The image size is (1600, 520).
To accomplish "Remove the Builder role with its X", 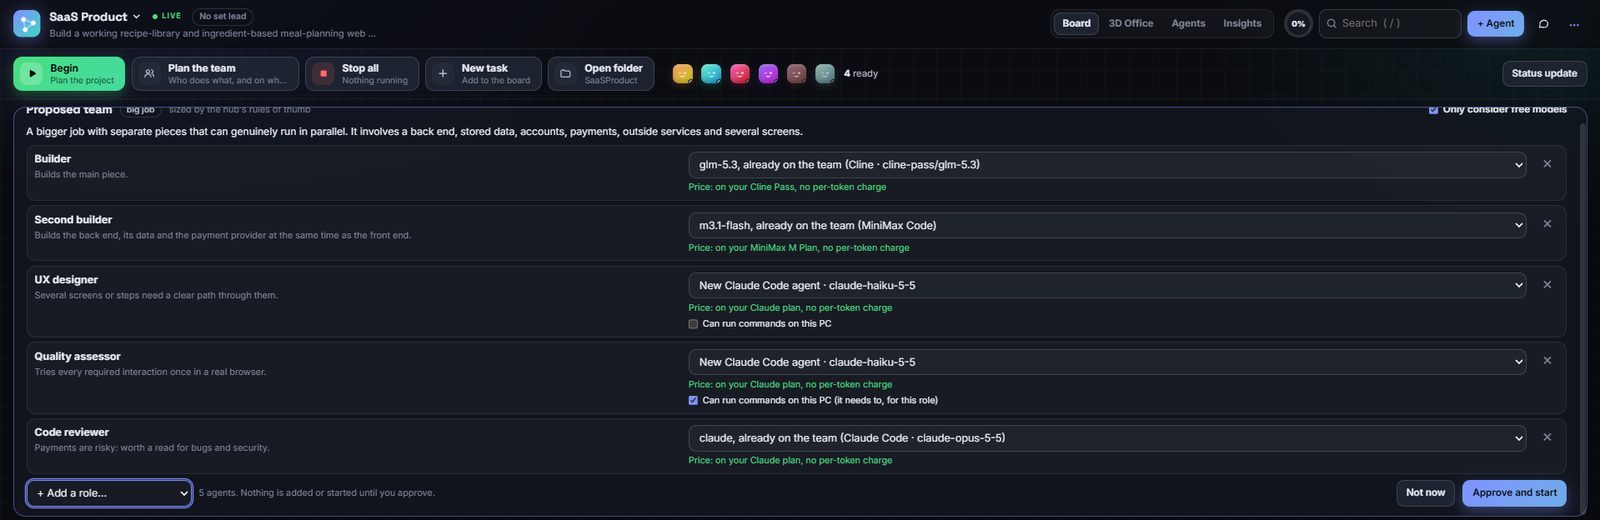I will click(1547, 164).
